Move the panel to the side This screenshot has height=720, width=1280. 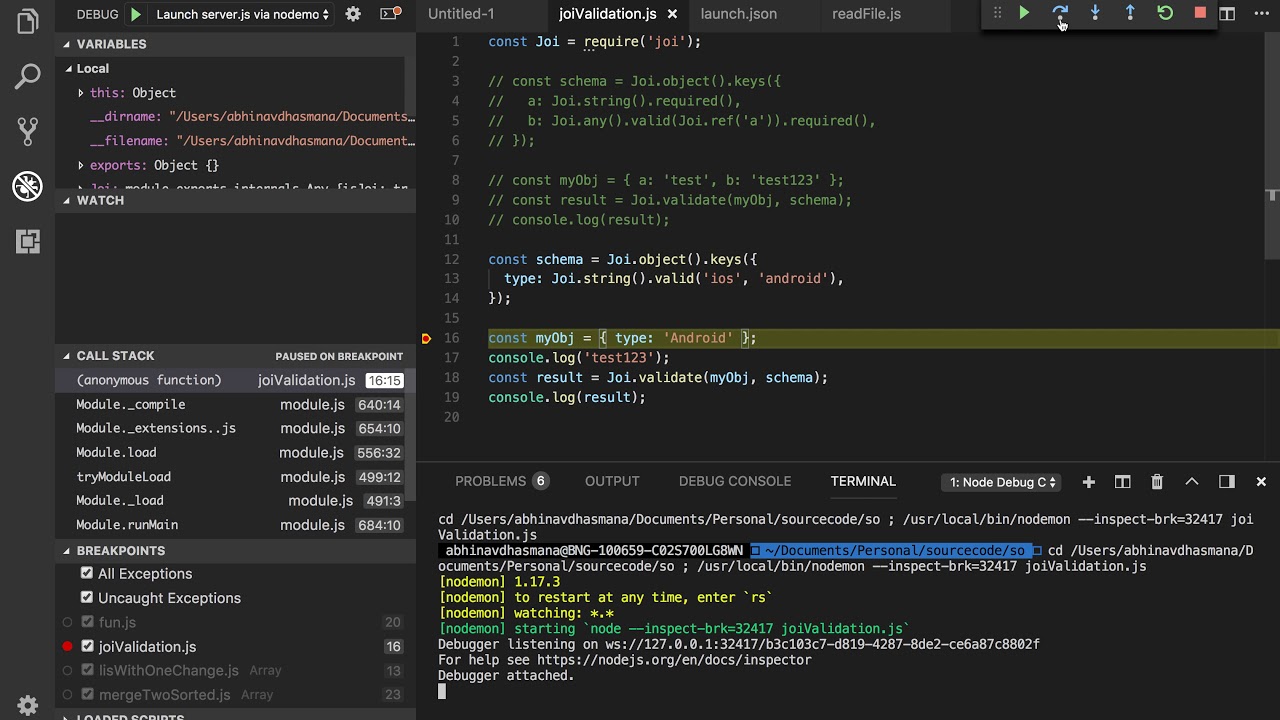coord(1227,482)
